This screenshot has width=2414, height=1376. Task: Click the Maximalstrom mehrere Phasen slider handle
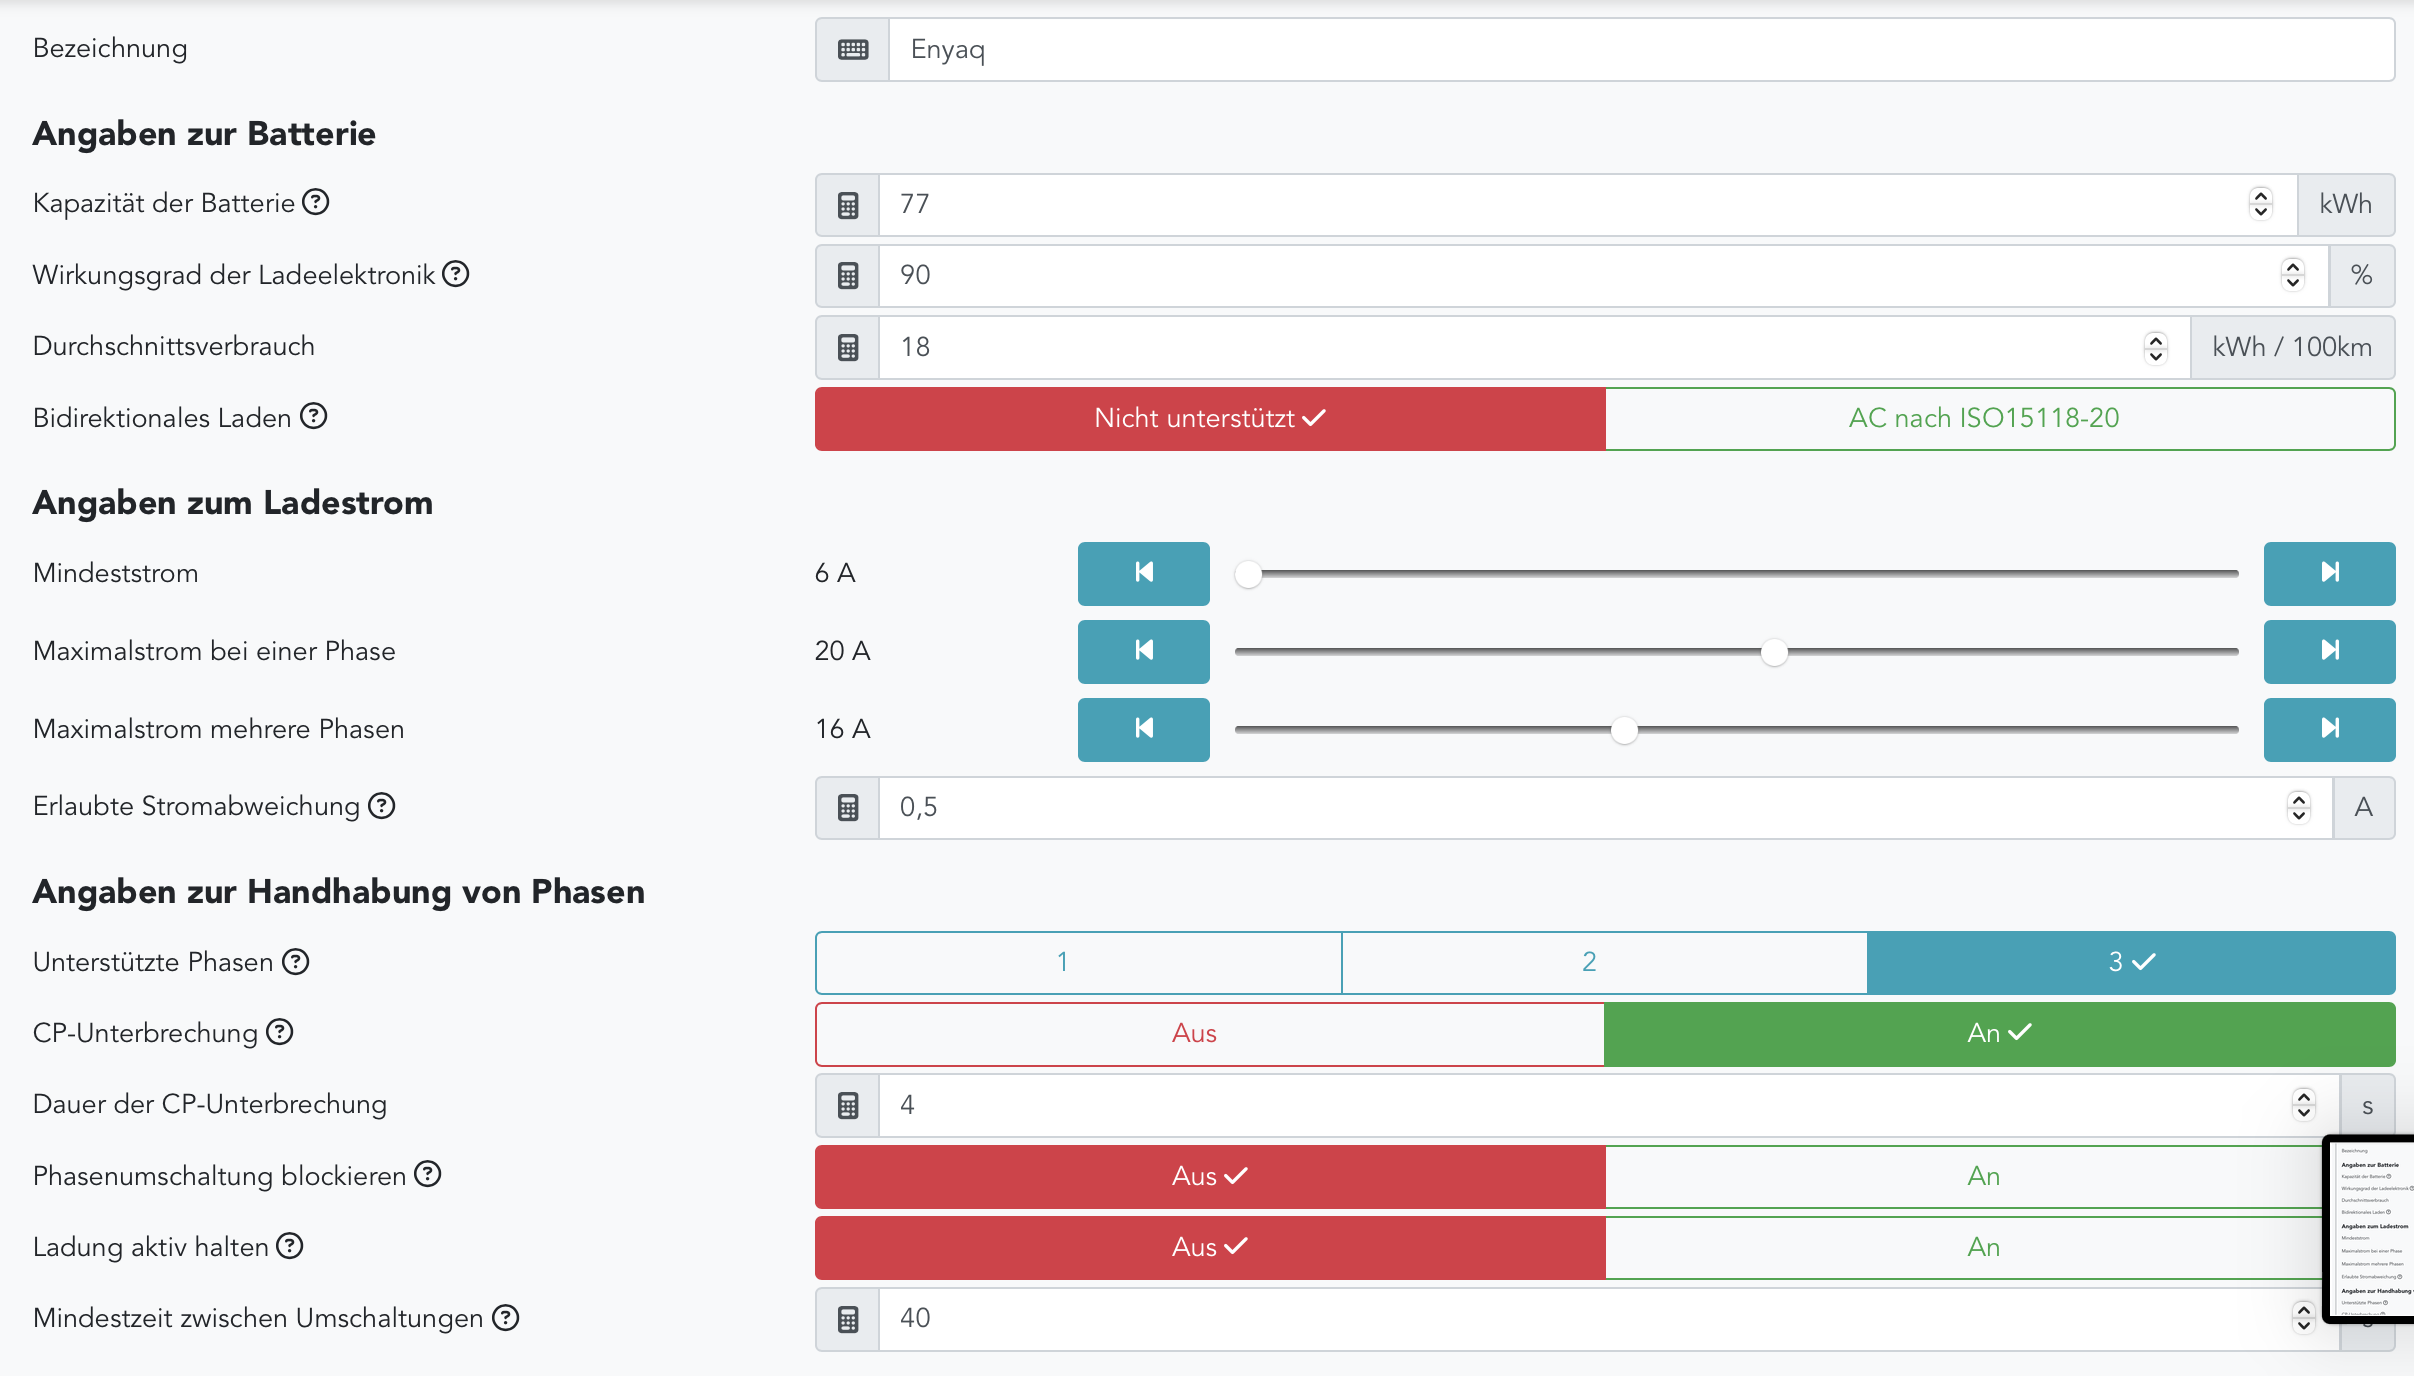pos(1624,731)
